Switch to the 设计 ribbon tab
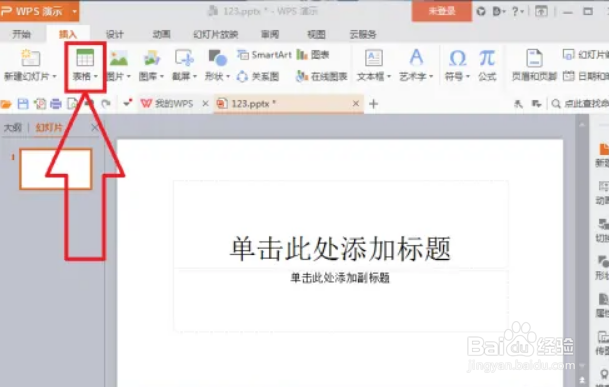 115,35
